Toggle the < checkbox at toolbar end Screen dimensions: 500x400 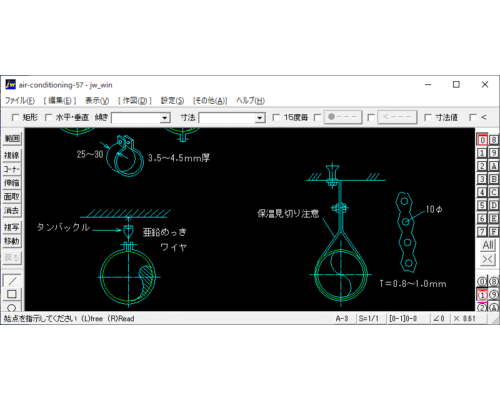[473, 117]
